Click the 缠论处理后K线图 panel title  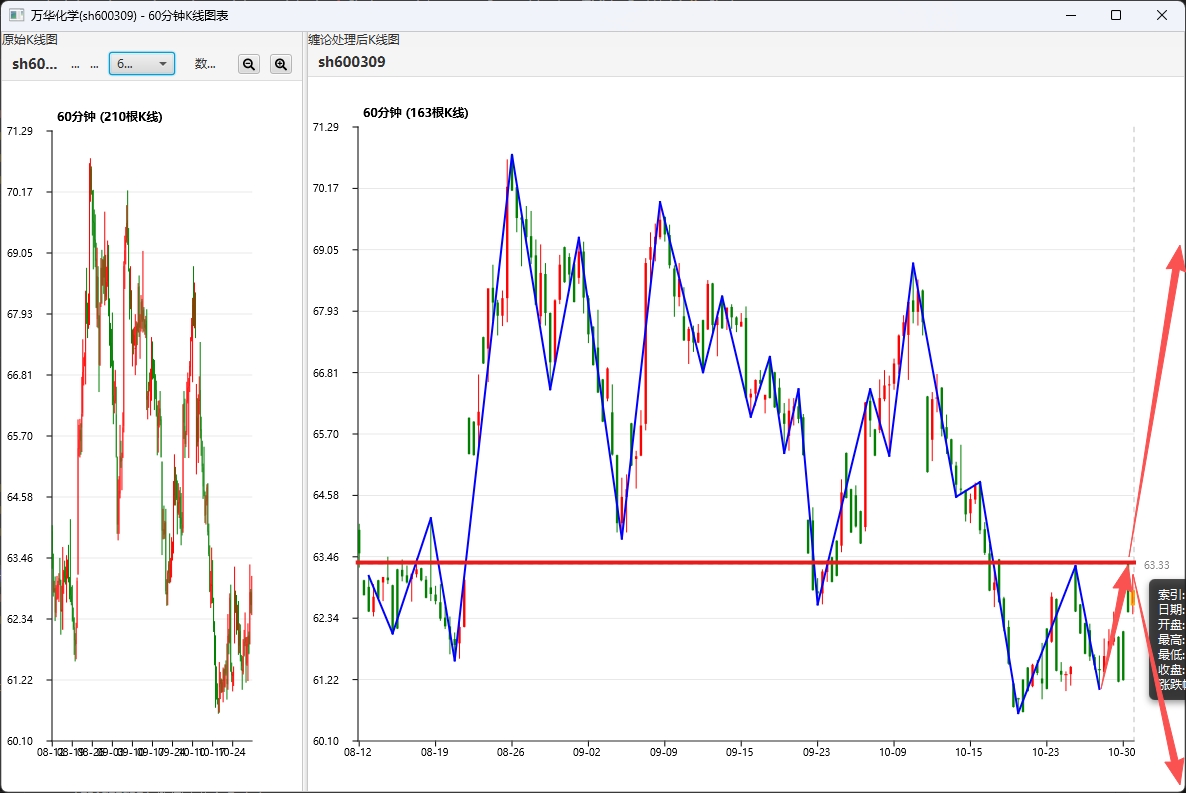354,39
